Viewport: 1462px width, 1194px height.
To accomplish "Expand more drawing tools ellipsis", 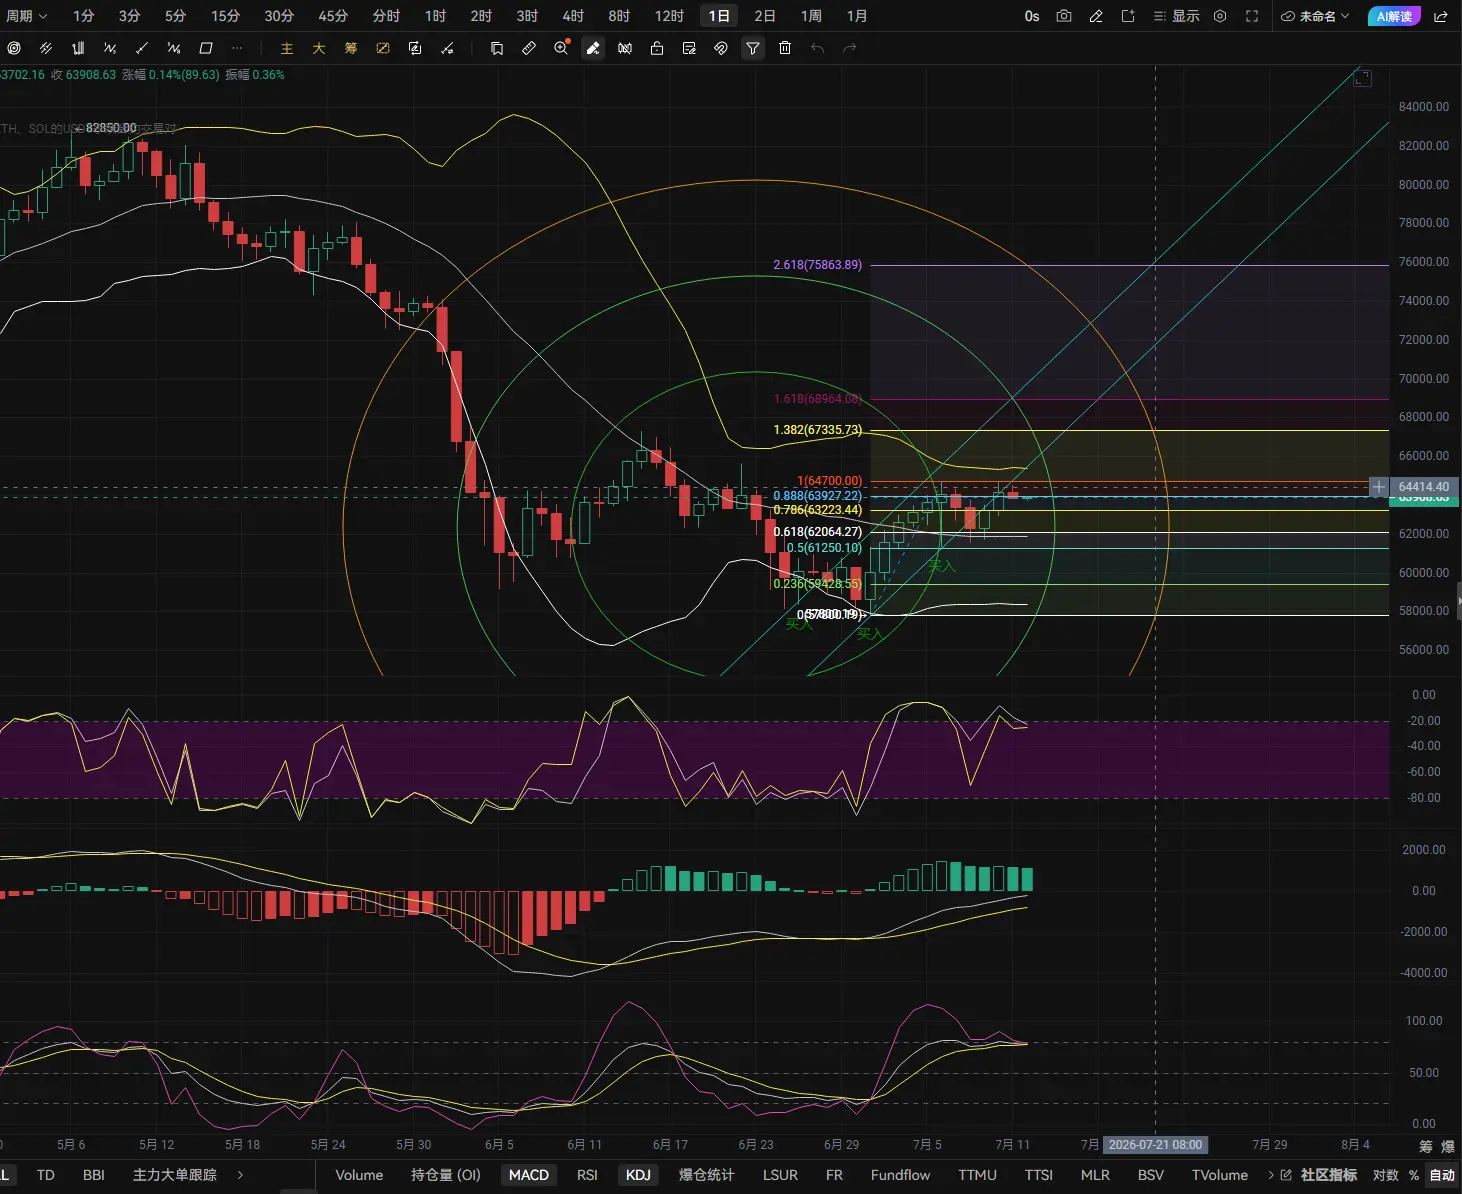I will pyautogui.click(x=237, y=48).
